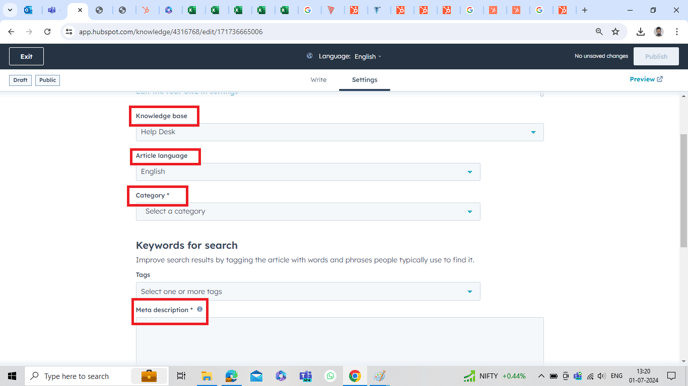The image size is (688, 386).
Task: Close the current HubSpot tab
Action: point(80,10)
